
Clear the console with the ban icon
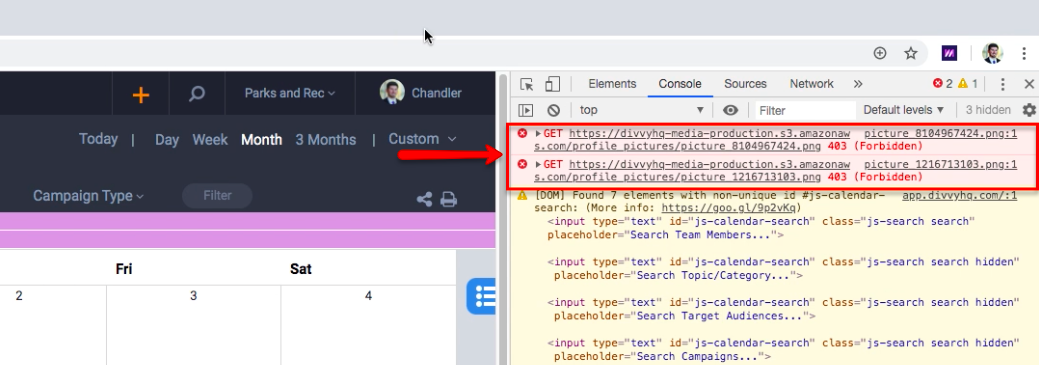tap(553, 111)
